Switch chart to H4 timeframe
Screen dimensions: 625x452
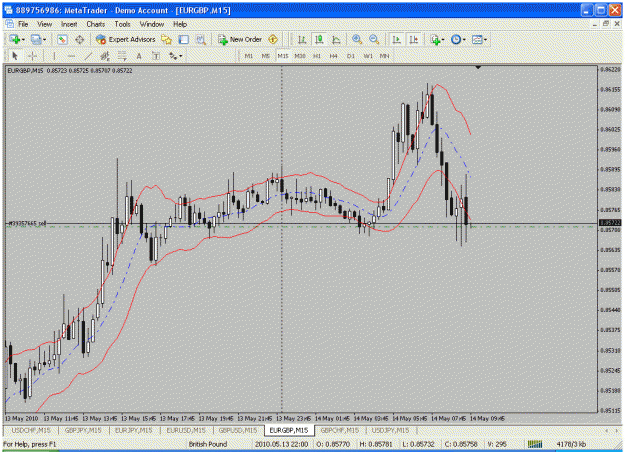point(334,56)
